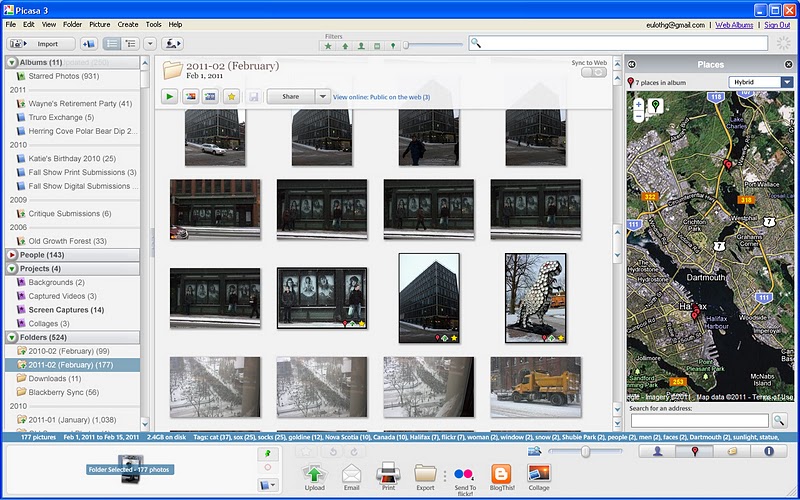
Task: Create a new album with the plus icon
Action: coord(89,44)
